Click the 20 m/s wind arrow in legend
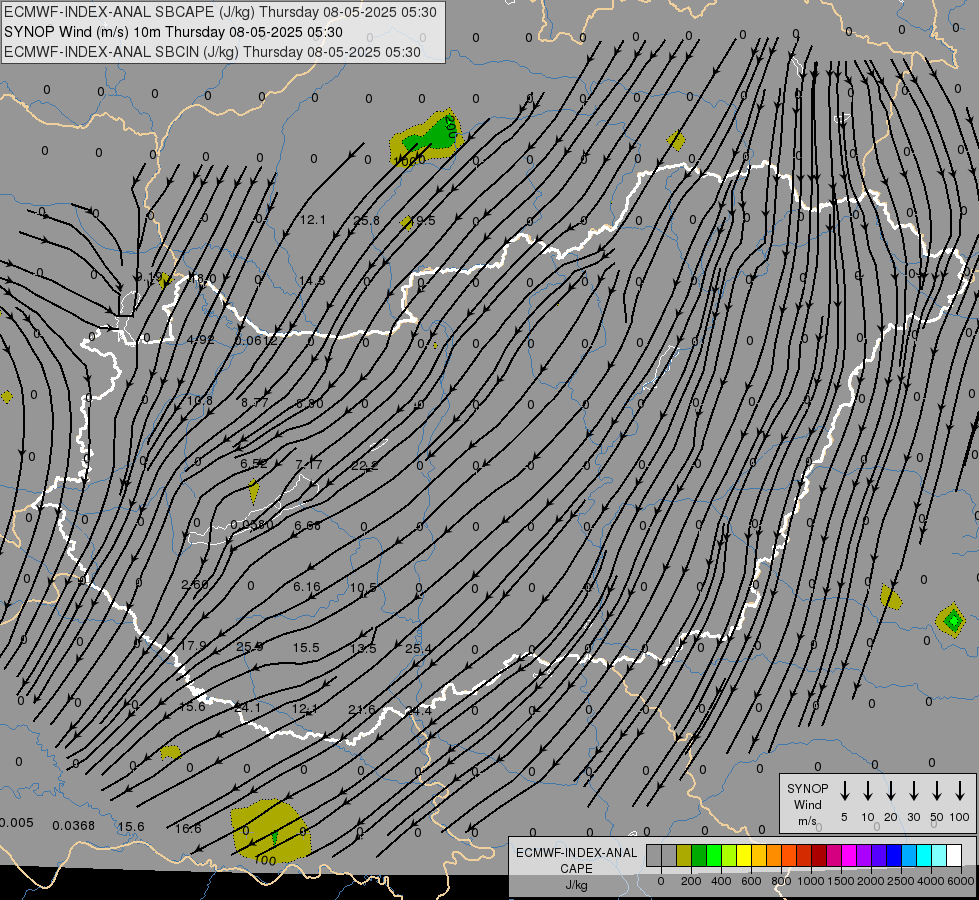 890,791
